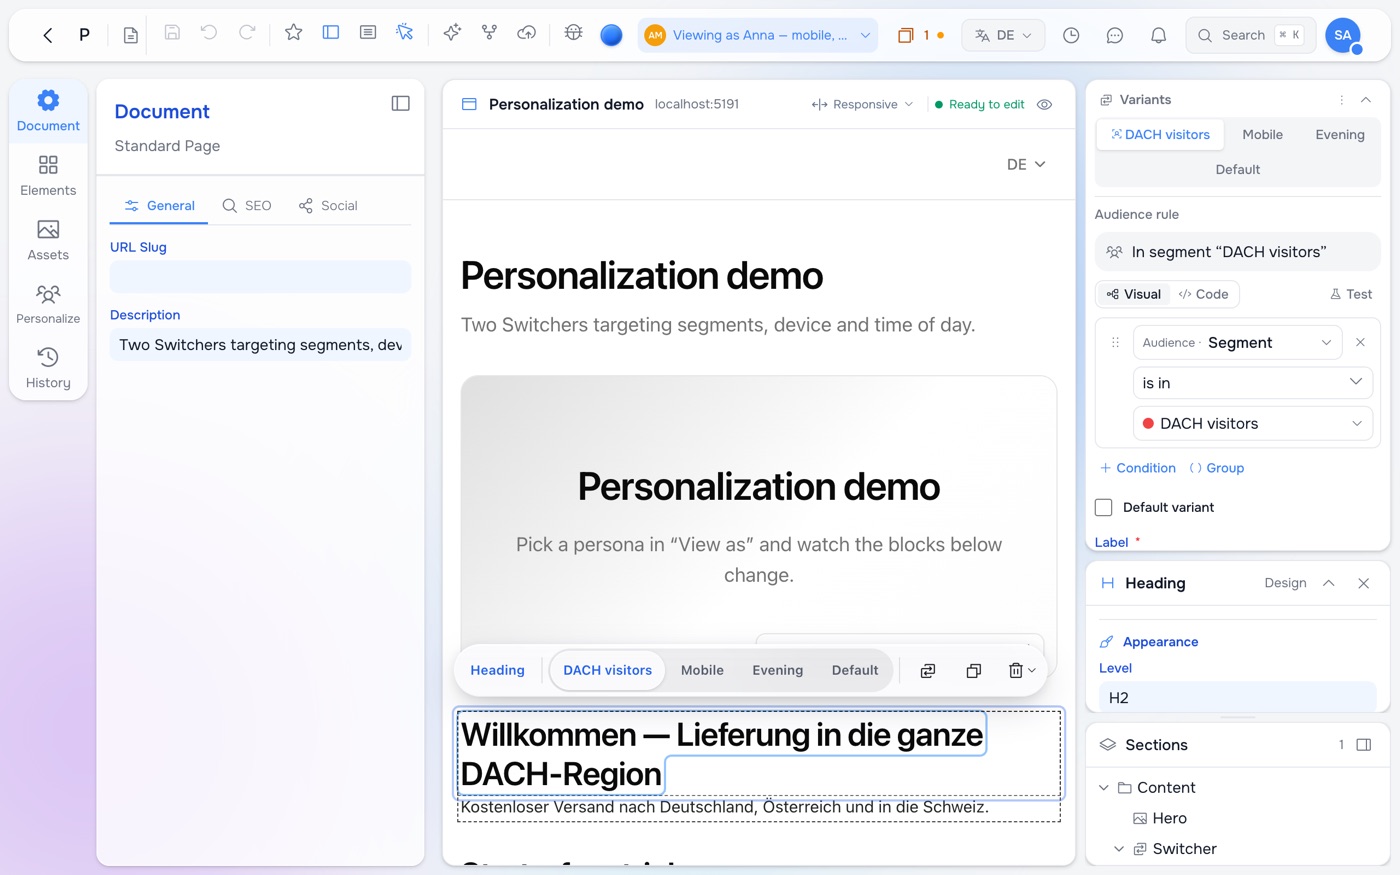Click the star favorite icon in toolbar
1400x875 pixels.
[x=293, y=33]
